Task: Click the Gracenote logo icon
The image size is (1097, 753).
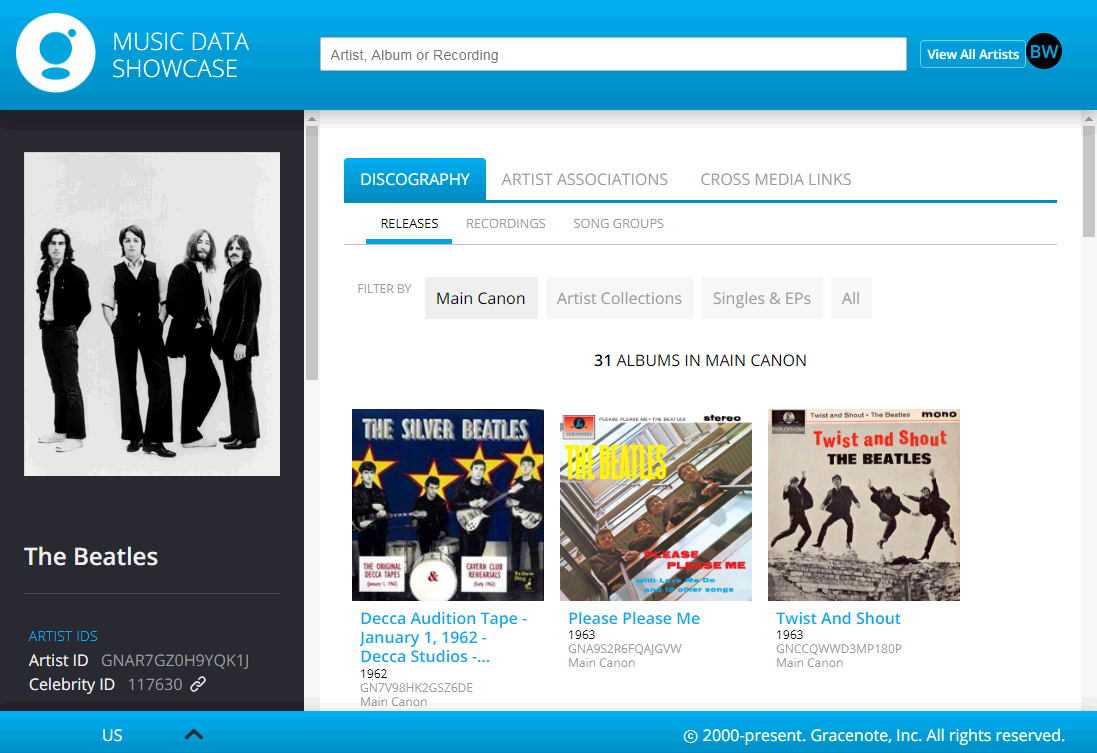Action: 56,54
